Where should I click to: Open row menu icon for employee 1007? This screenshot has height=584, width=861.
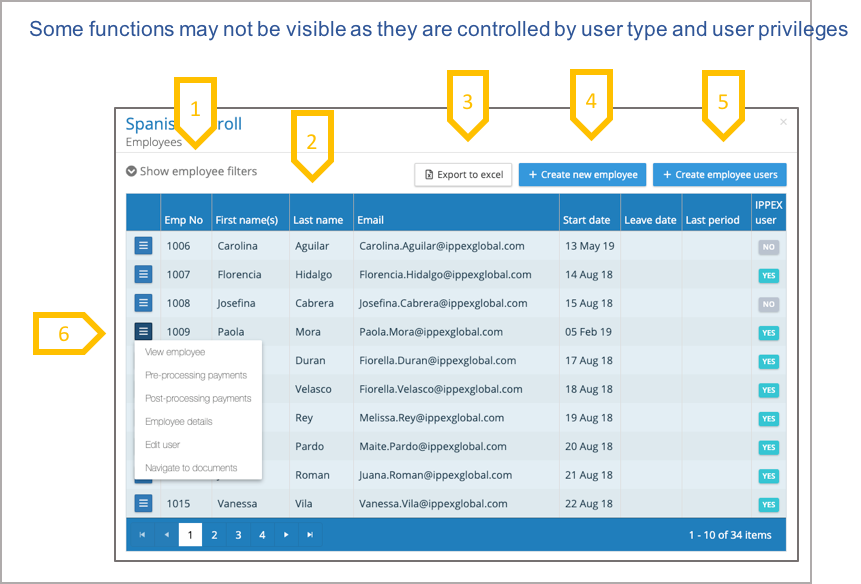143,274
